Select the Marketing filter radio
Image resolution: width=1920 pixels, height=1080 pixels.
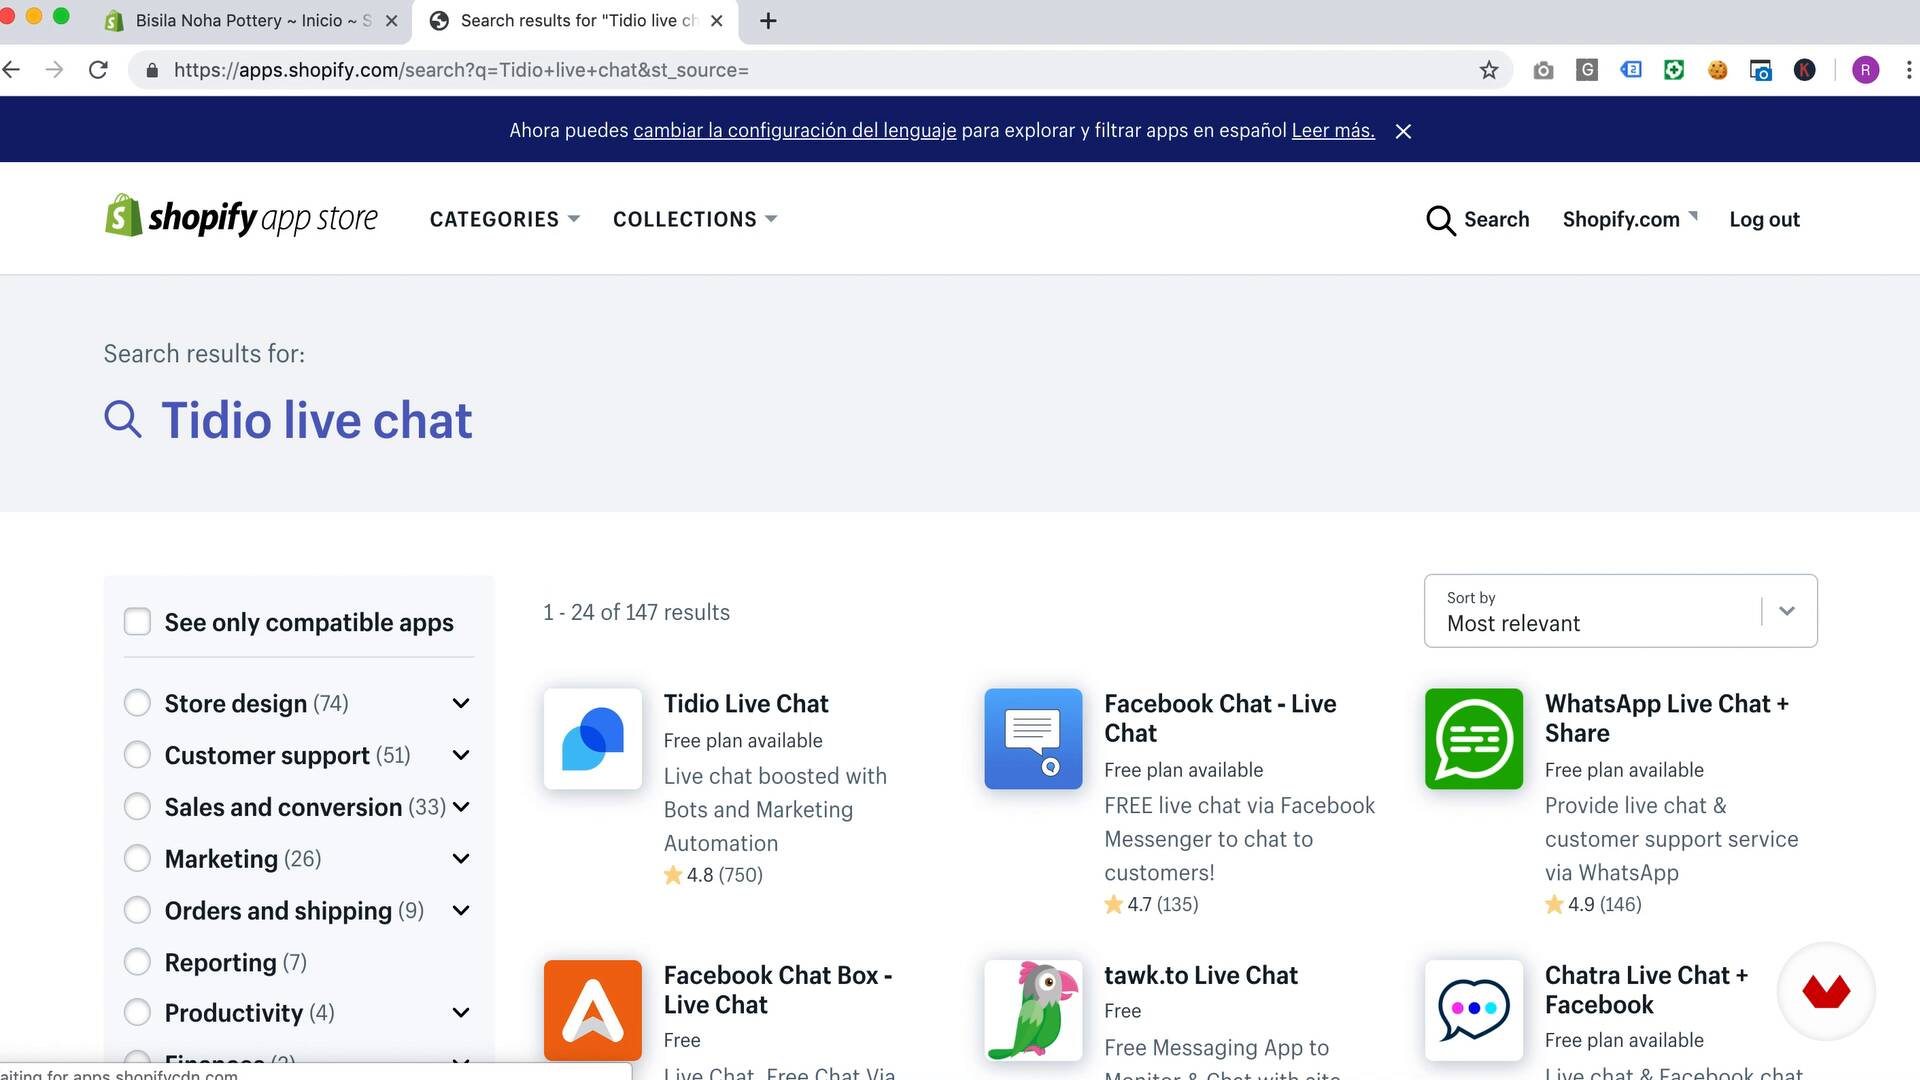tap(137, 859)
